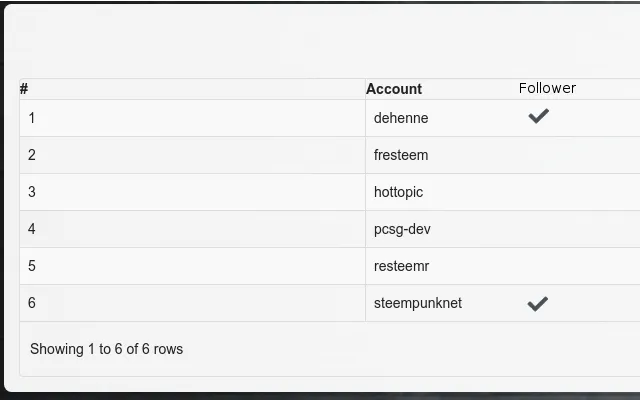Click the follower checkmark for dehenne
Screen dimensions: 640x400
538,116
